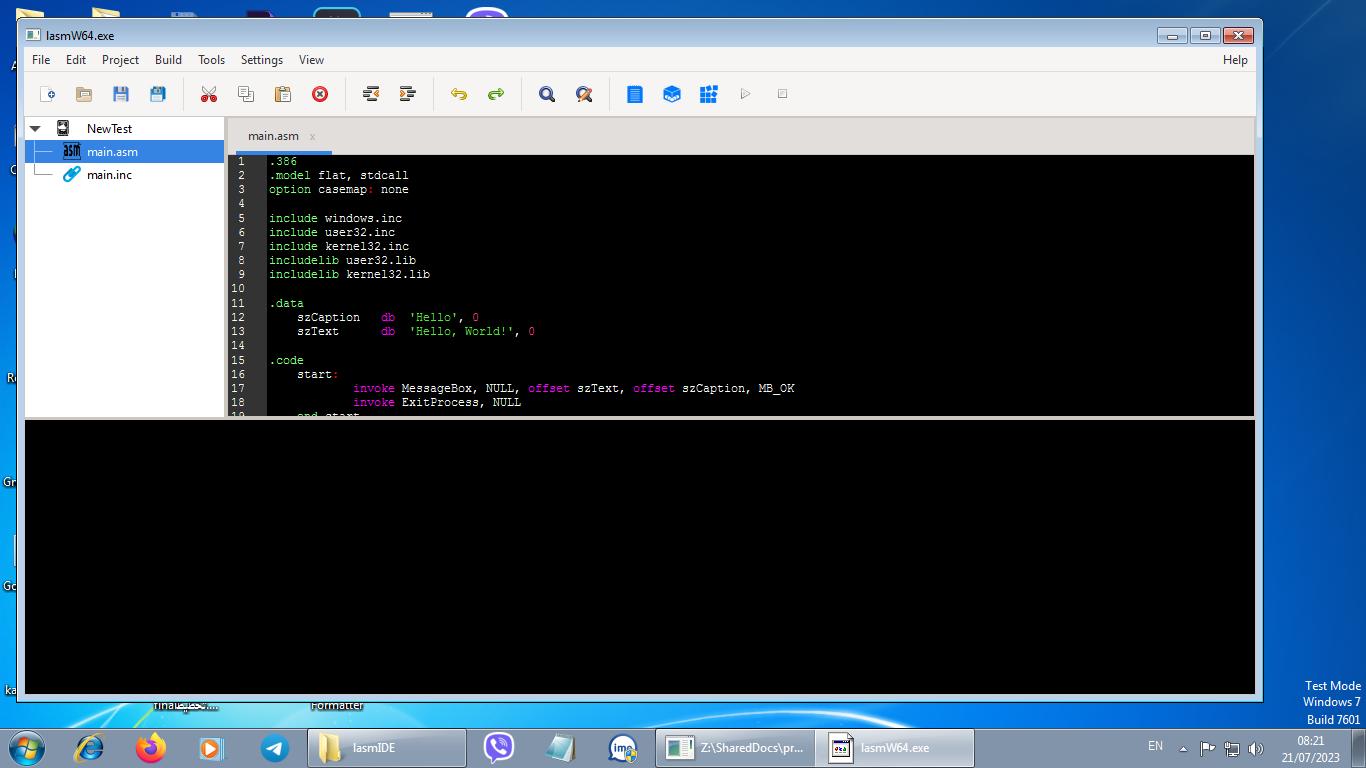The width and height of the screenshot is (1366, 768).
Task: Click the taskbar clock showing 08:21
Action: coord(1310,749)
